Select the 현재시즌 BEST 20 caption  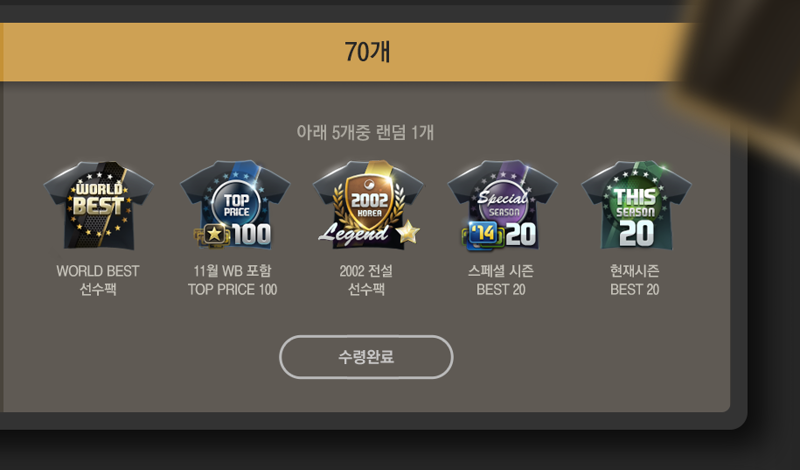point(635,280)
